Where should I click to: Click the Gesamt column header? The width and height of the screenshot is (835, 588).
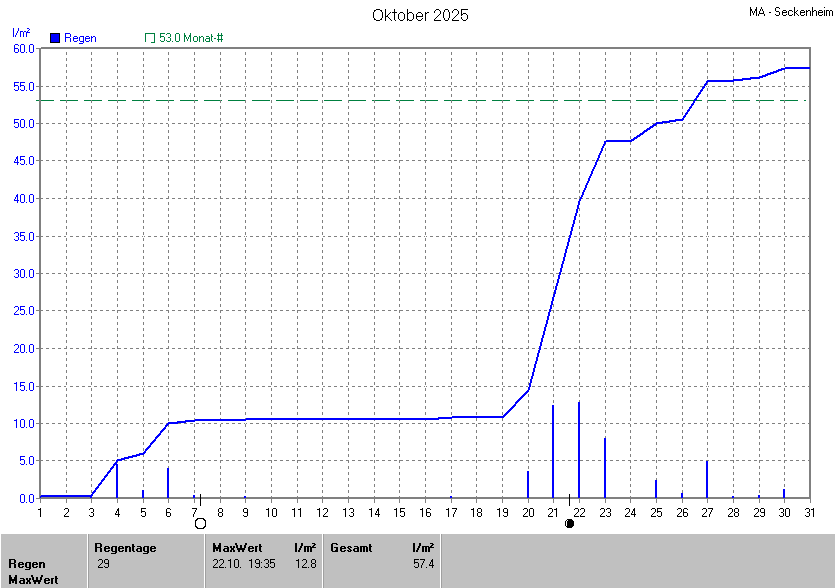(x=351, y=547)
